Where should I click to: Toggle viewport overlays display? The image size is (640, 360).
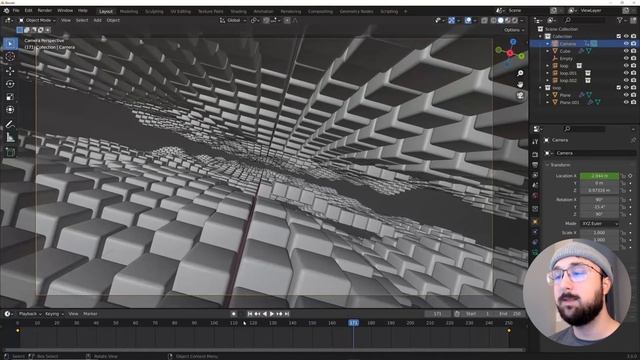(468, 20)
